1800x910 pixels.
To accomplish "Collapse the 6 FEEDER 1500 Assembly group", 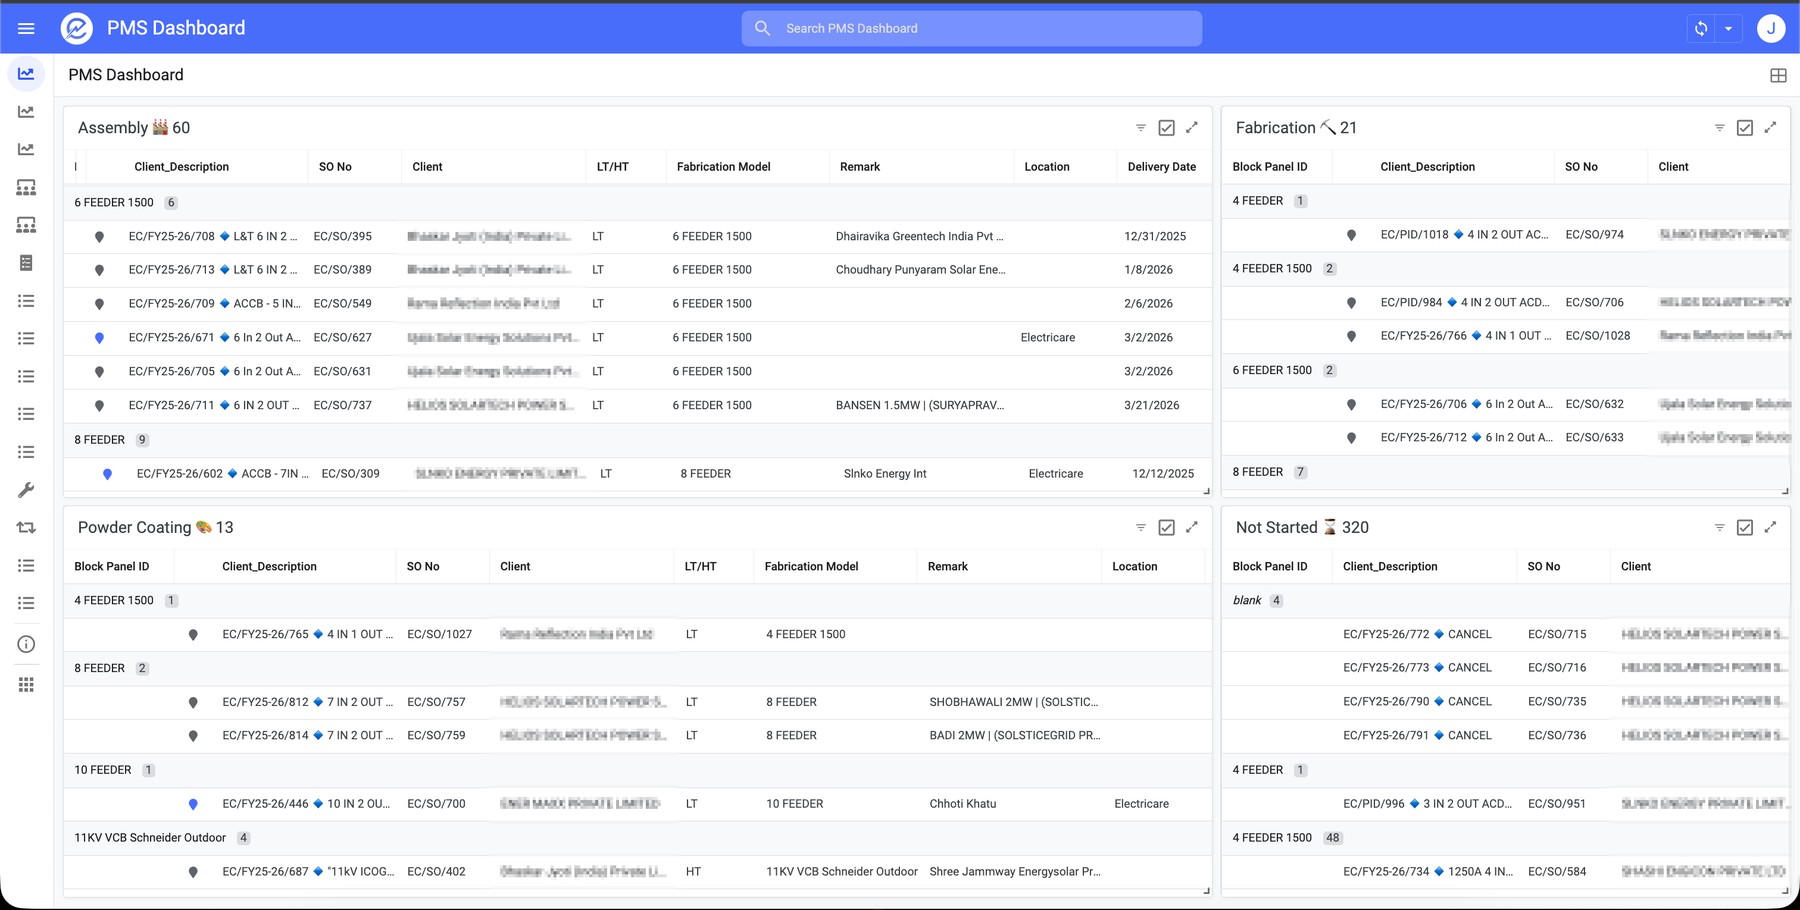I will 114,202.
